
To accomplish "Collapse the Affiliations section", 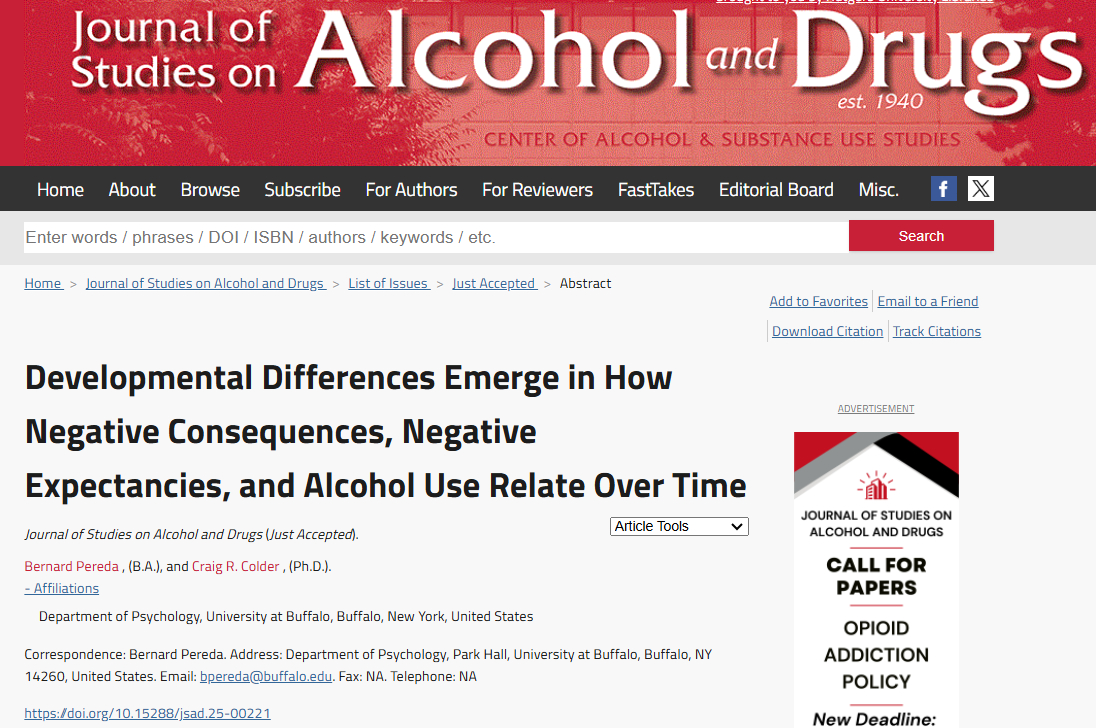I will point(62,588).
